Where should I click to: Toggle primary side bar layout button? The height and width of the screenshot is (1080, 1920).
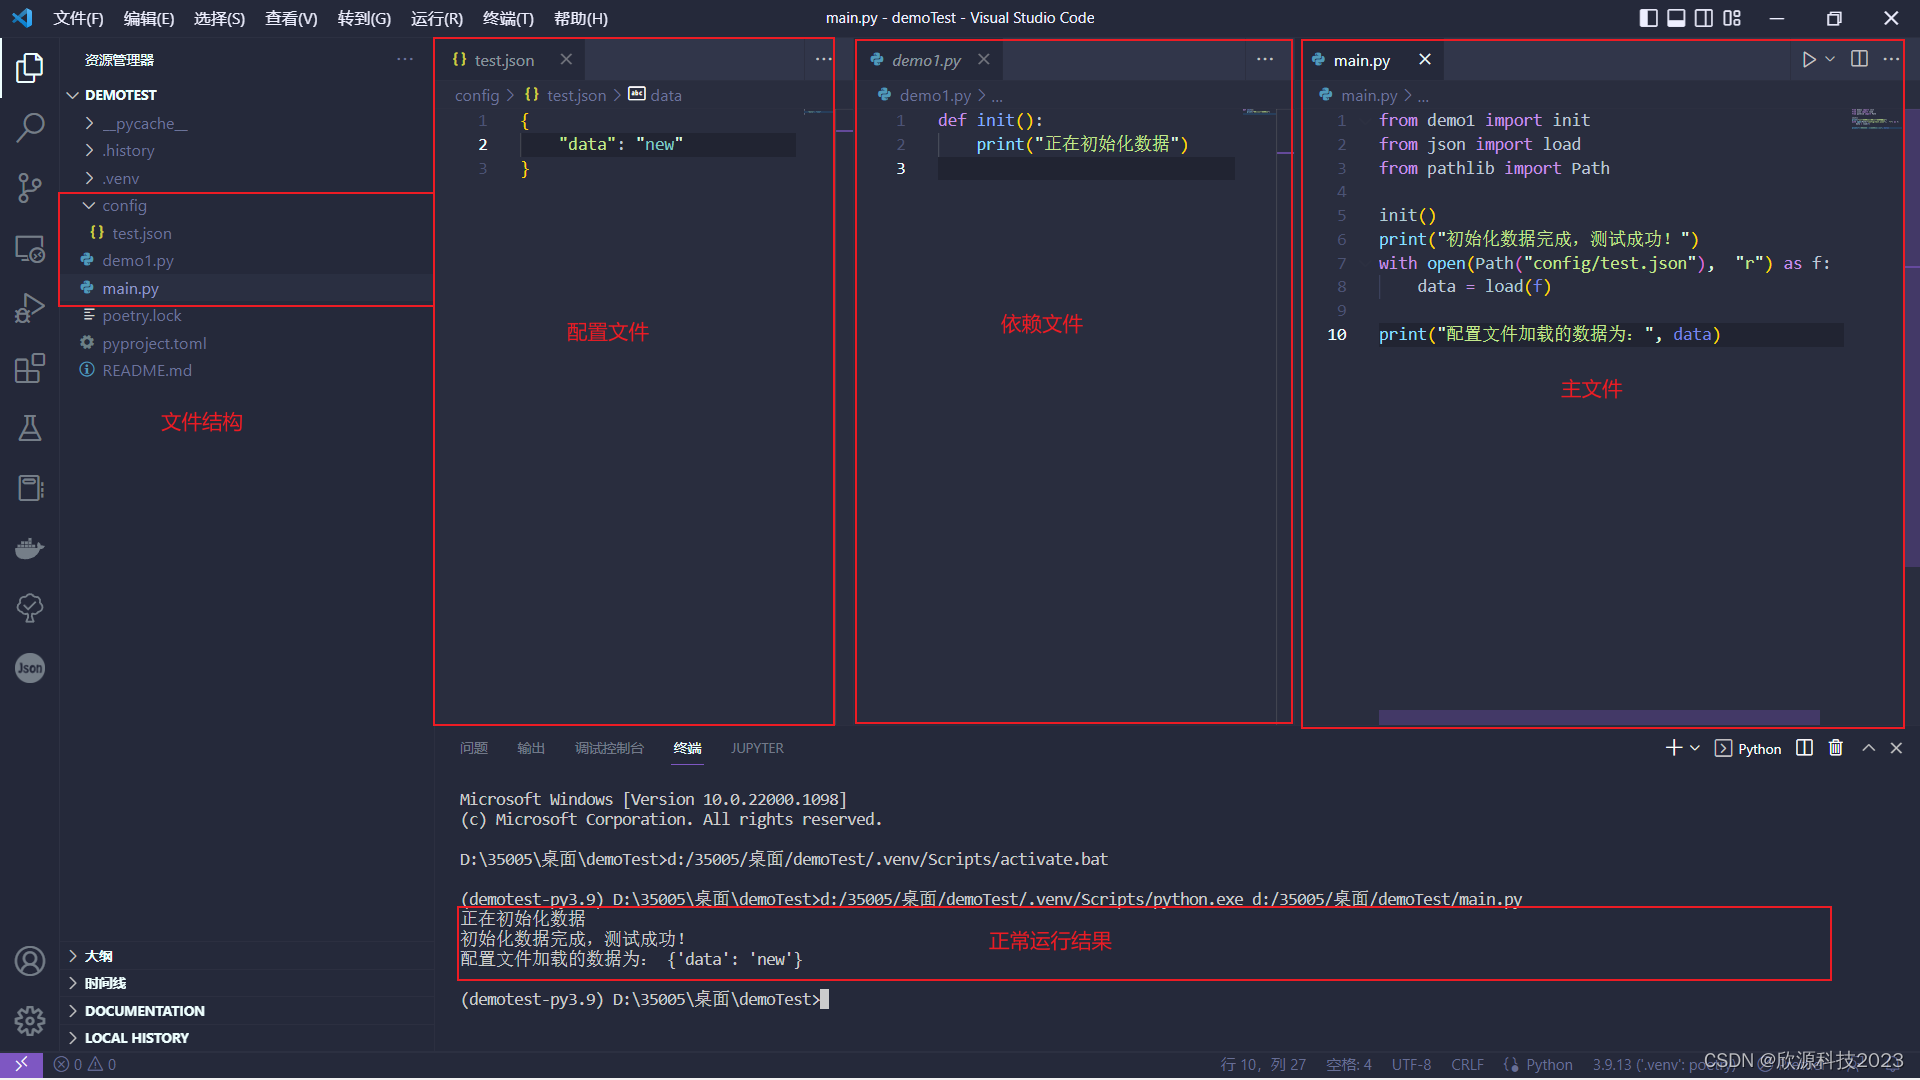pyautogui.click(x=1648, y=18)
